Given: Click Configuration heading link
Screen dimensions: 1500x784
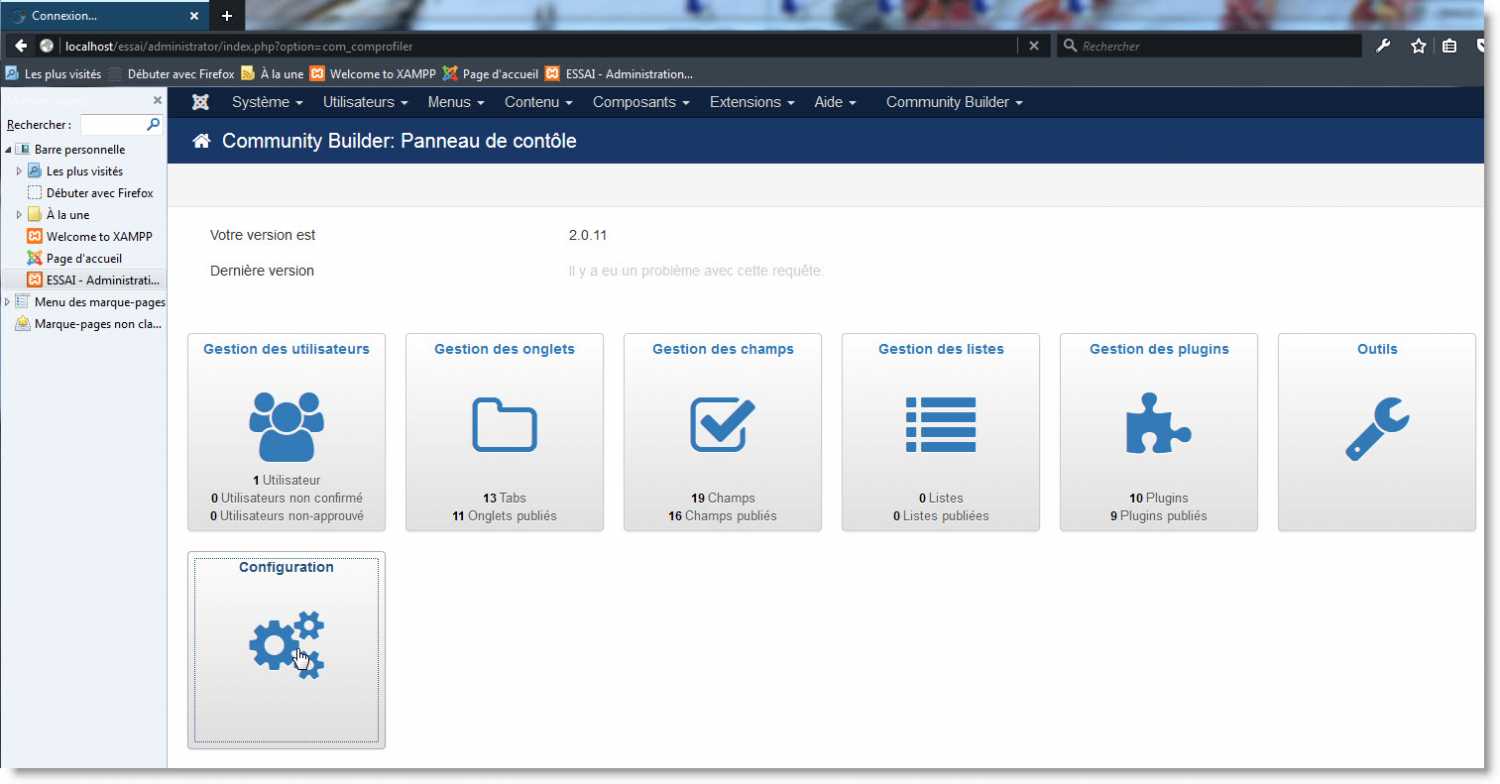Looking at the screenshot, I should 286,567.
